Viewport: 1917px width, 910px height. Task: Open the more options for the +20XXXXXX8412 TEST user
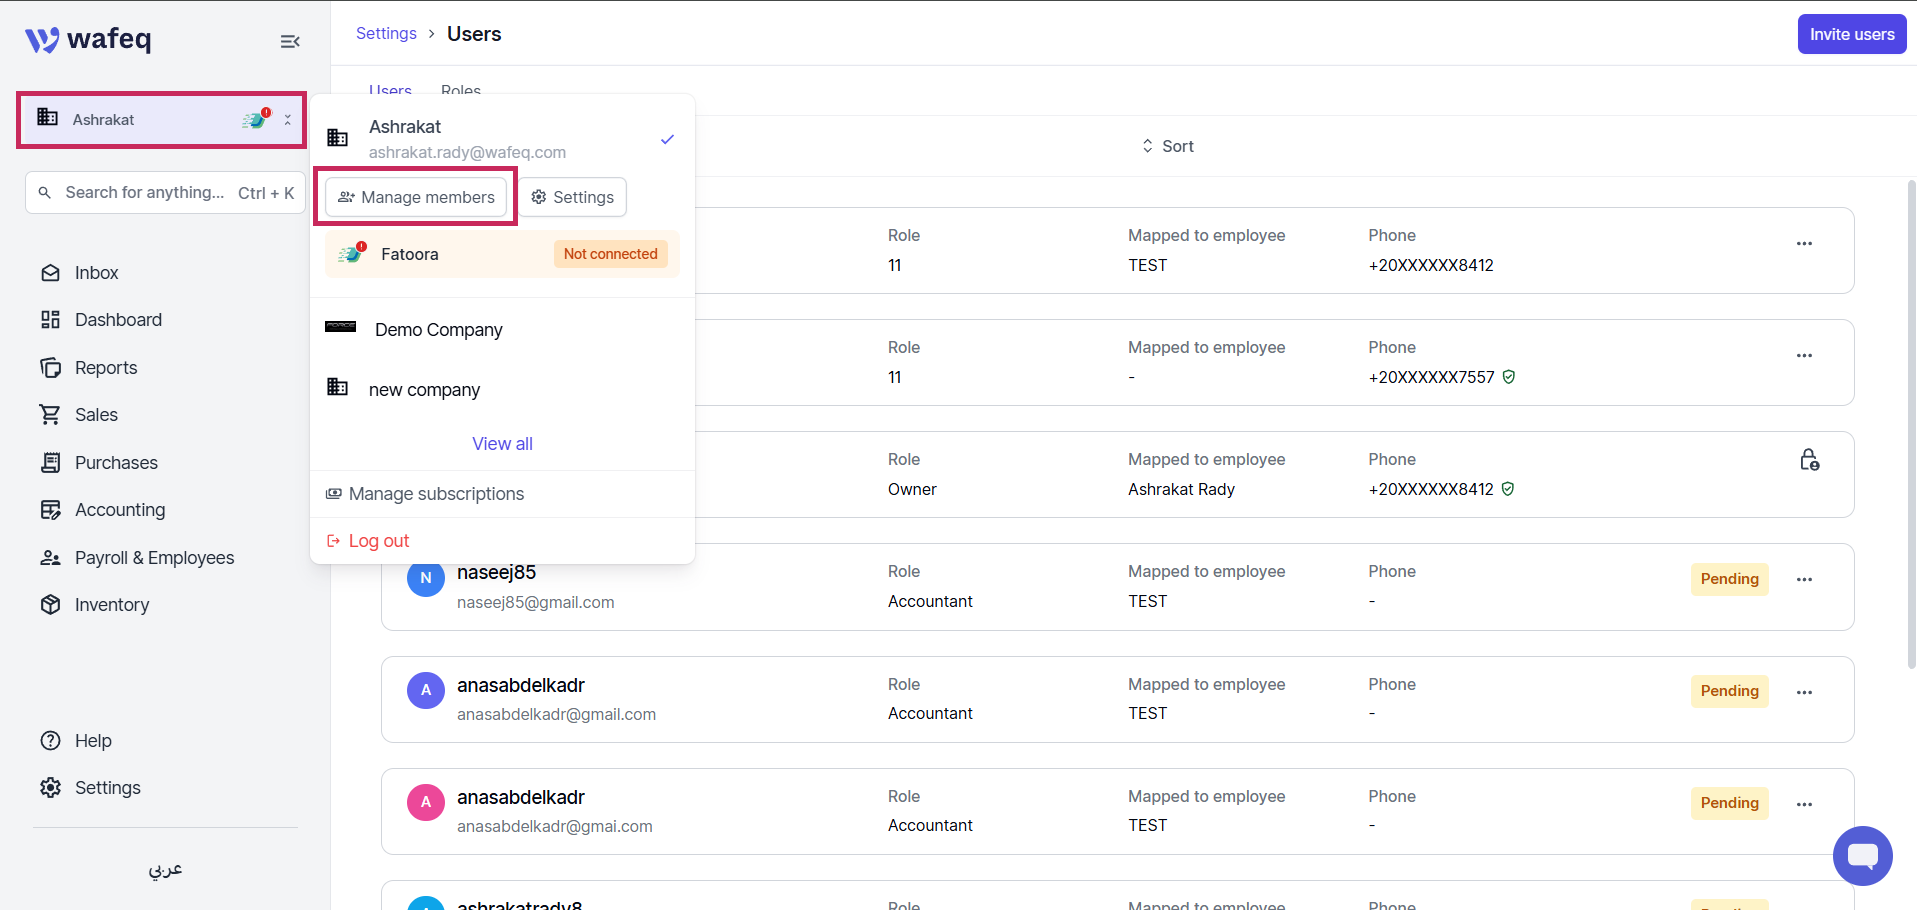coord(1804,244)
